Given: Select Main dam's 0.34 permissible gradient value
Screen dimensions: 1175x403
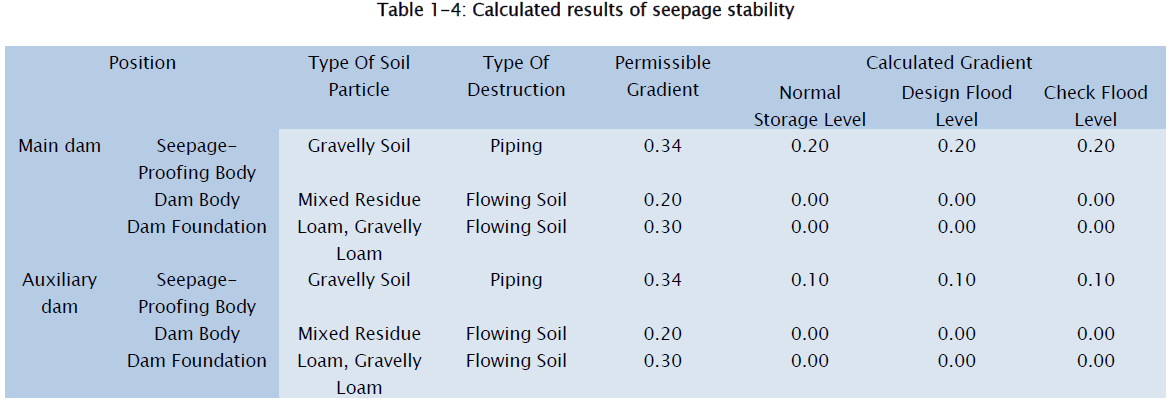Looking at the screenshot, I should coord(662,146).
